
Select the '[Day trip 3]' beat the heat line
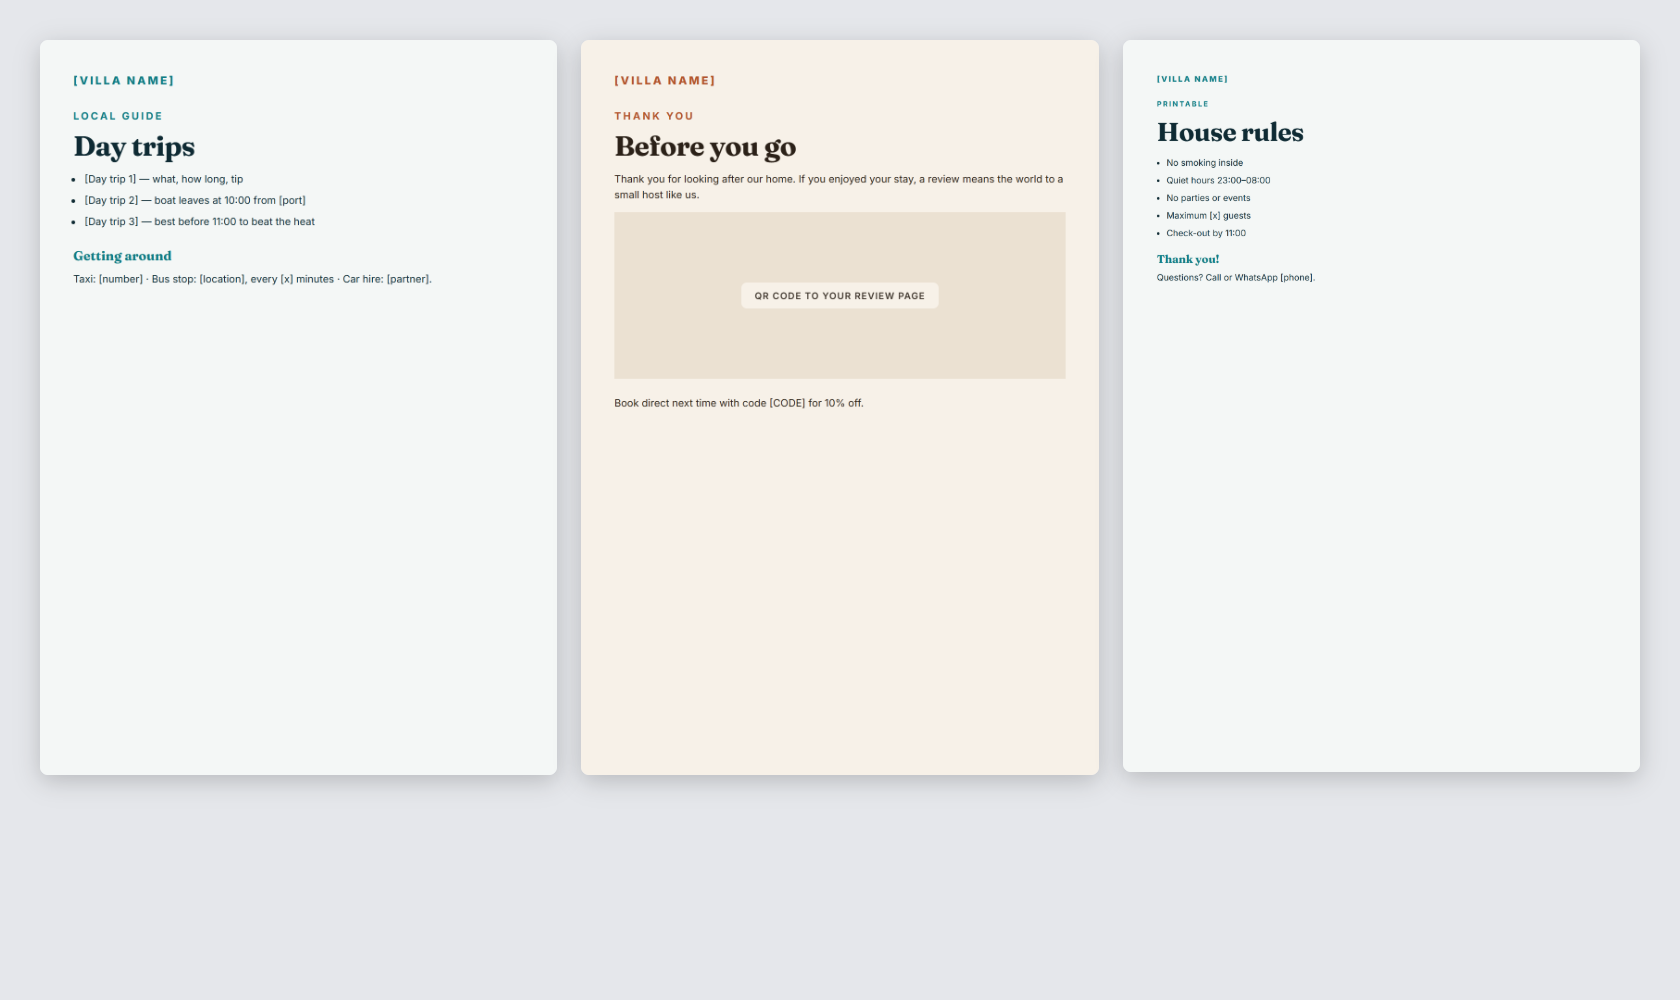pos(200,222)
